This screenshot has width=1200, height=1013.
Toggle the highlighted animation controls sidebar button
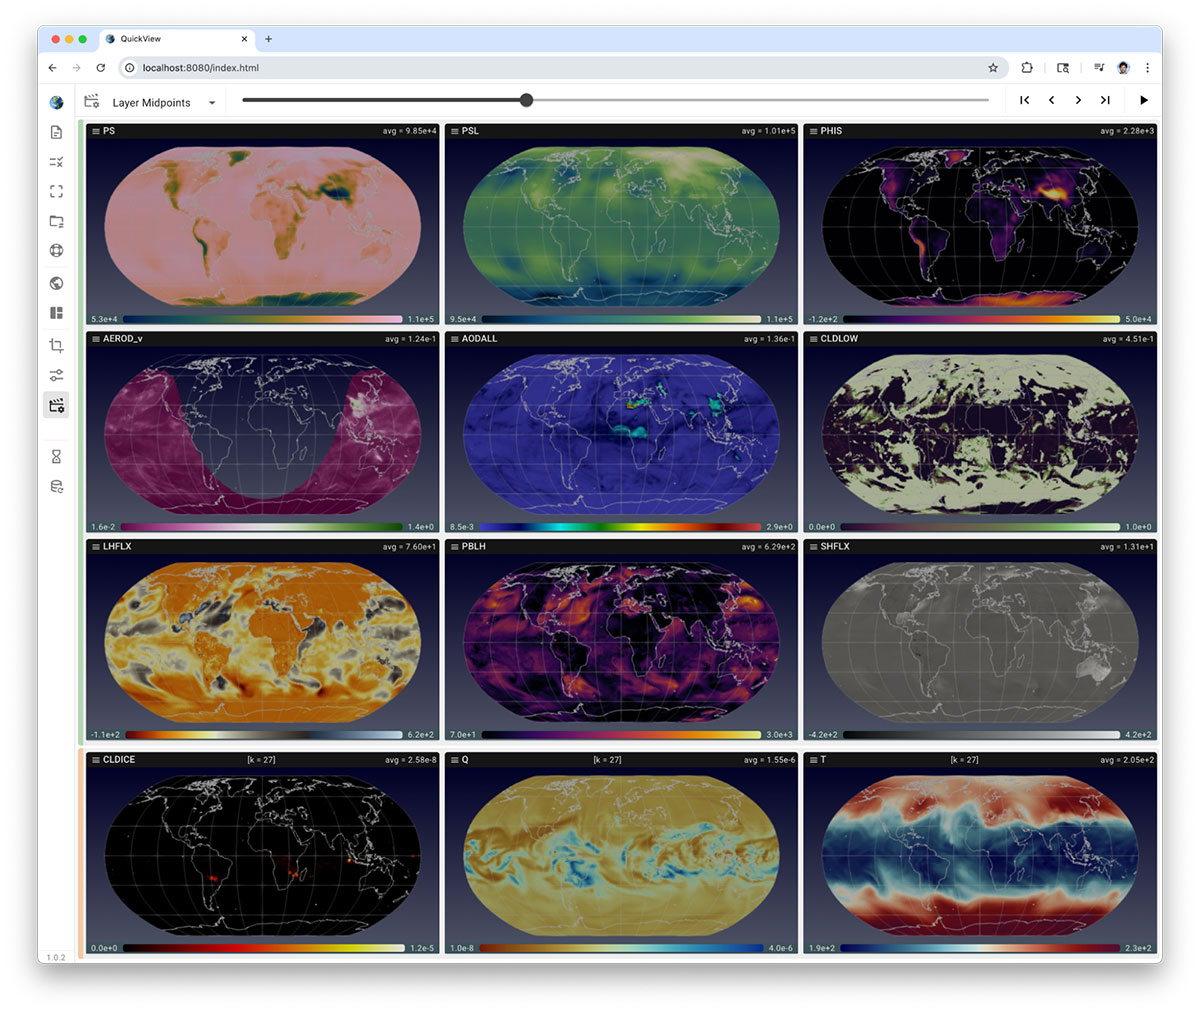(x=56, y=405)
